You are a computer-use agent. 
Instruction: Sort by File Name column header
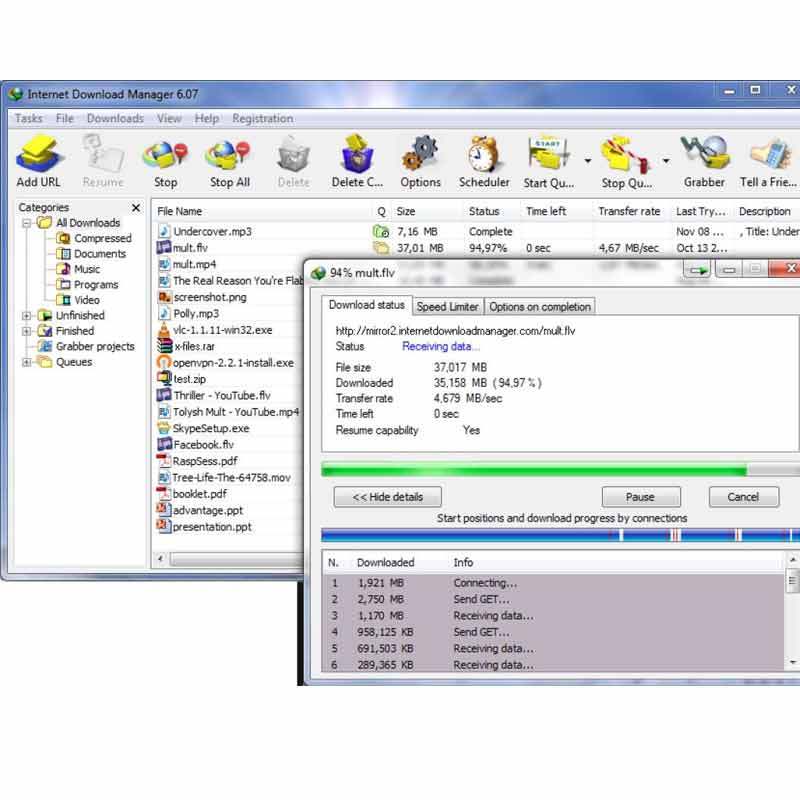tap(180, 211)
